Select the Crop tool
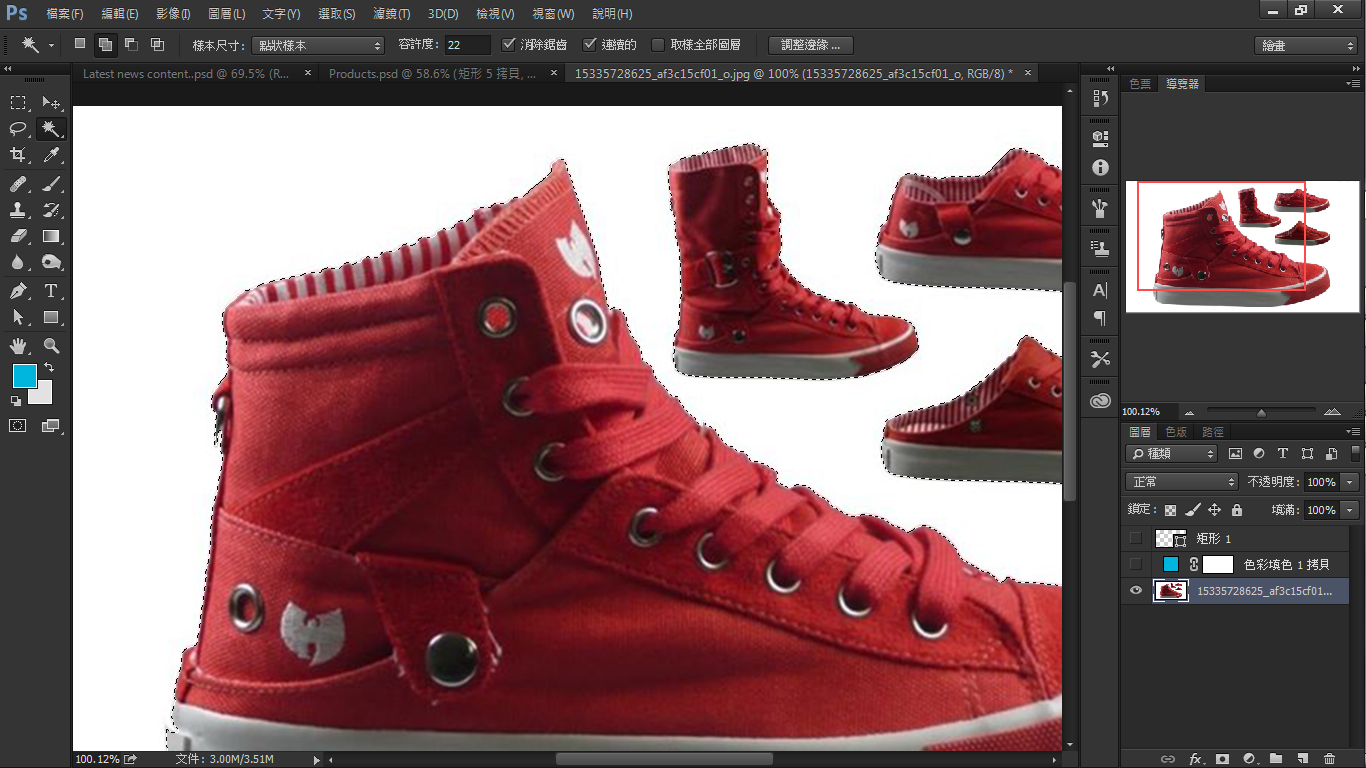 18,155
